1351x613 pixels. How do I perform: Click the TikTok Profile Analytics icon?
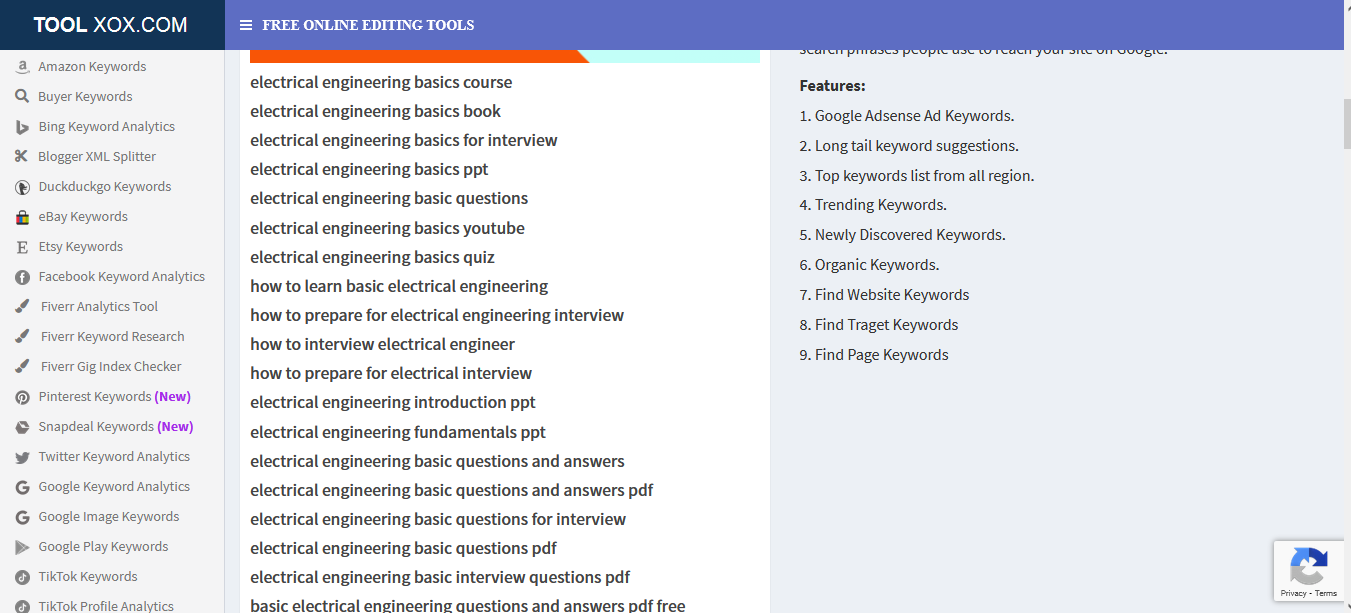coord(22,606)
